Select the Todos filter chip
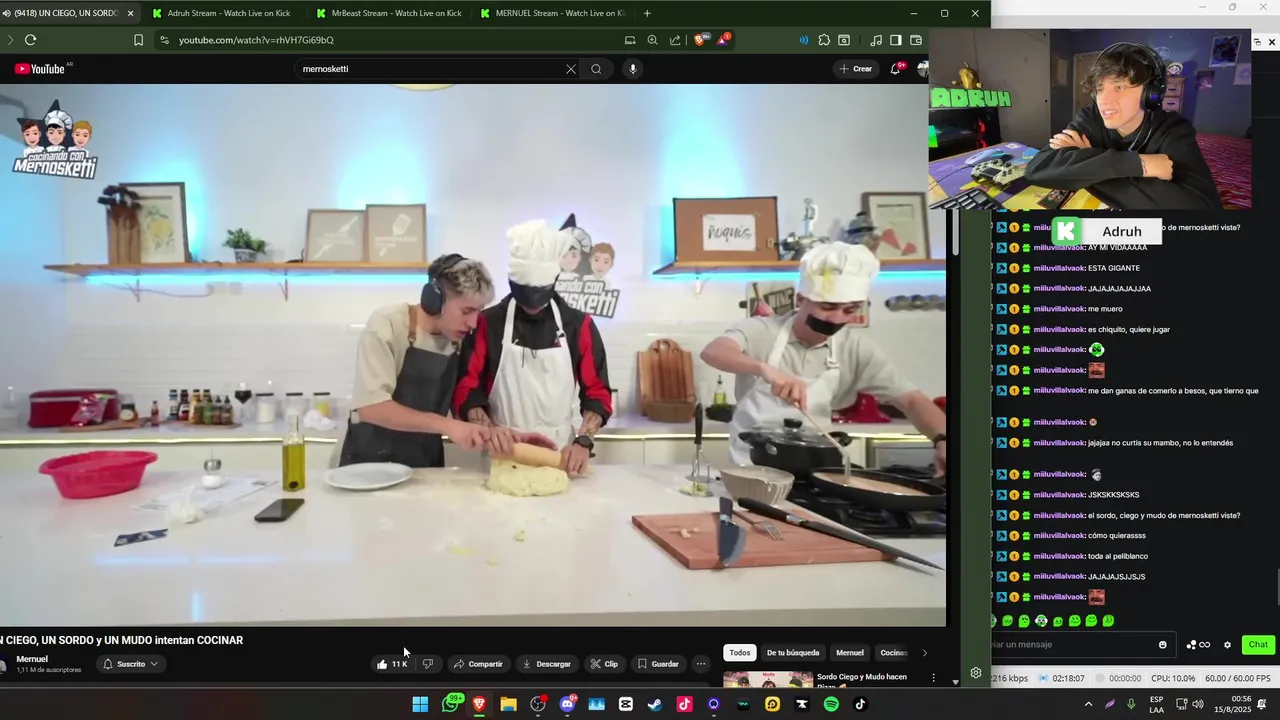Screen dimensions: 1280x720 pyautogui.click(x=740, y=653)
